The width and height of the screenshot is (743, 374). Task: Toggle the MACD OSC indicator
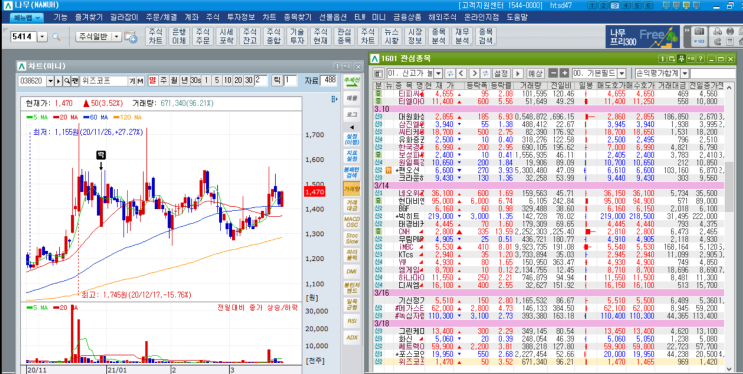click(x=352, y=221)
